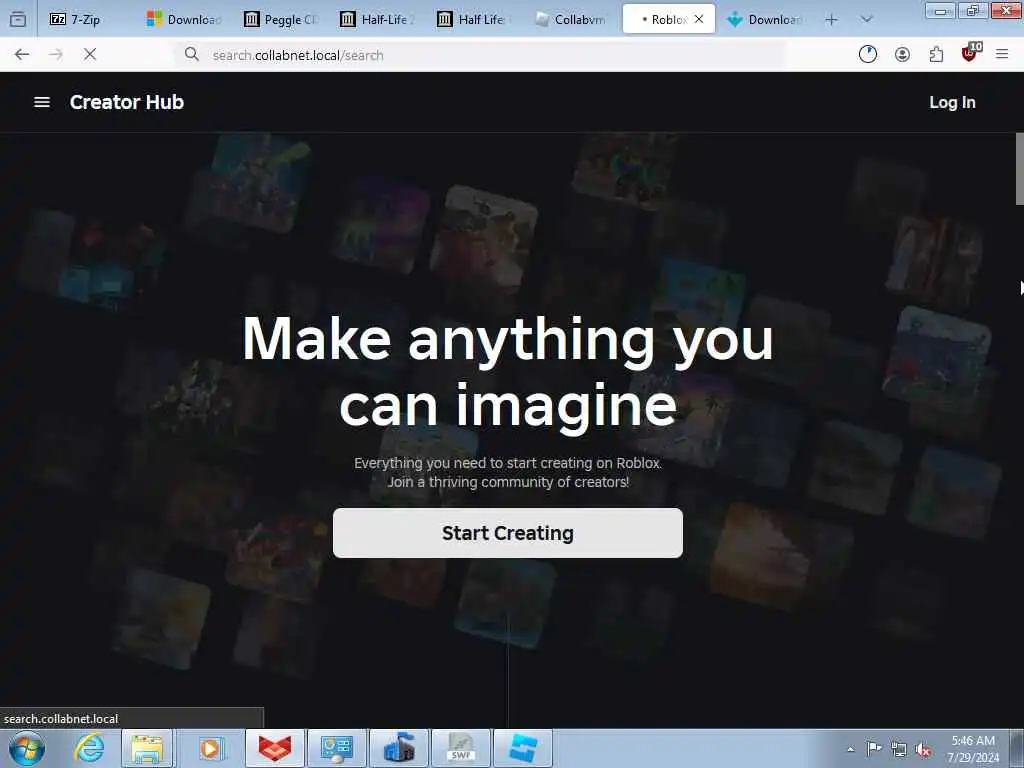This screenshot has width=1024, height=768.
Task: Click the Creator Hub logo text
Action: [x=127, y=102]
